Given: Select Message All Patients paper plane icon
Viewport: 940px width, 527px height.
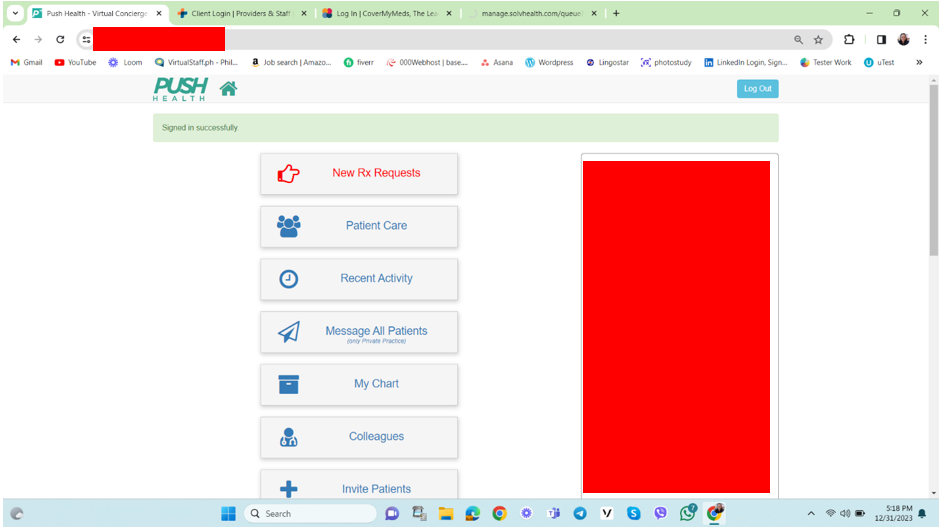Looking at the screenshot, I should pos(288,332).
